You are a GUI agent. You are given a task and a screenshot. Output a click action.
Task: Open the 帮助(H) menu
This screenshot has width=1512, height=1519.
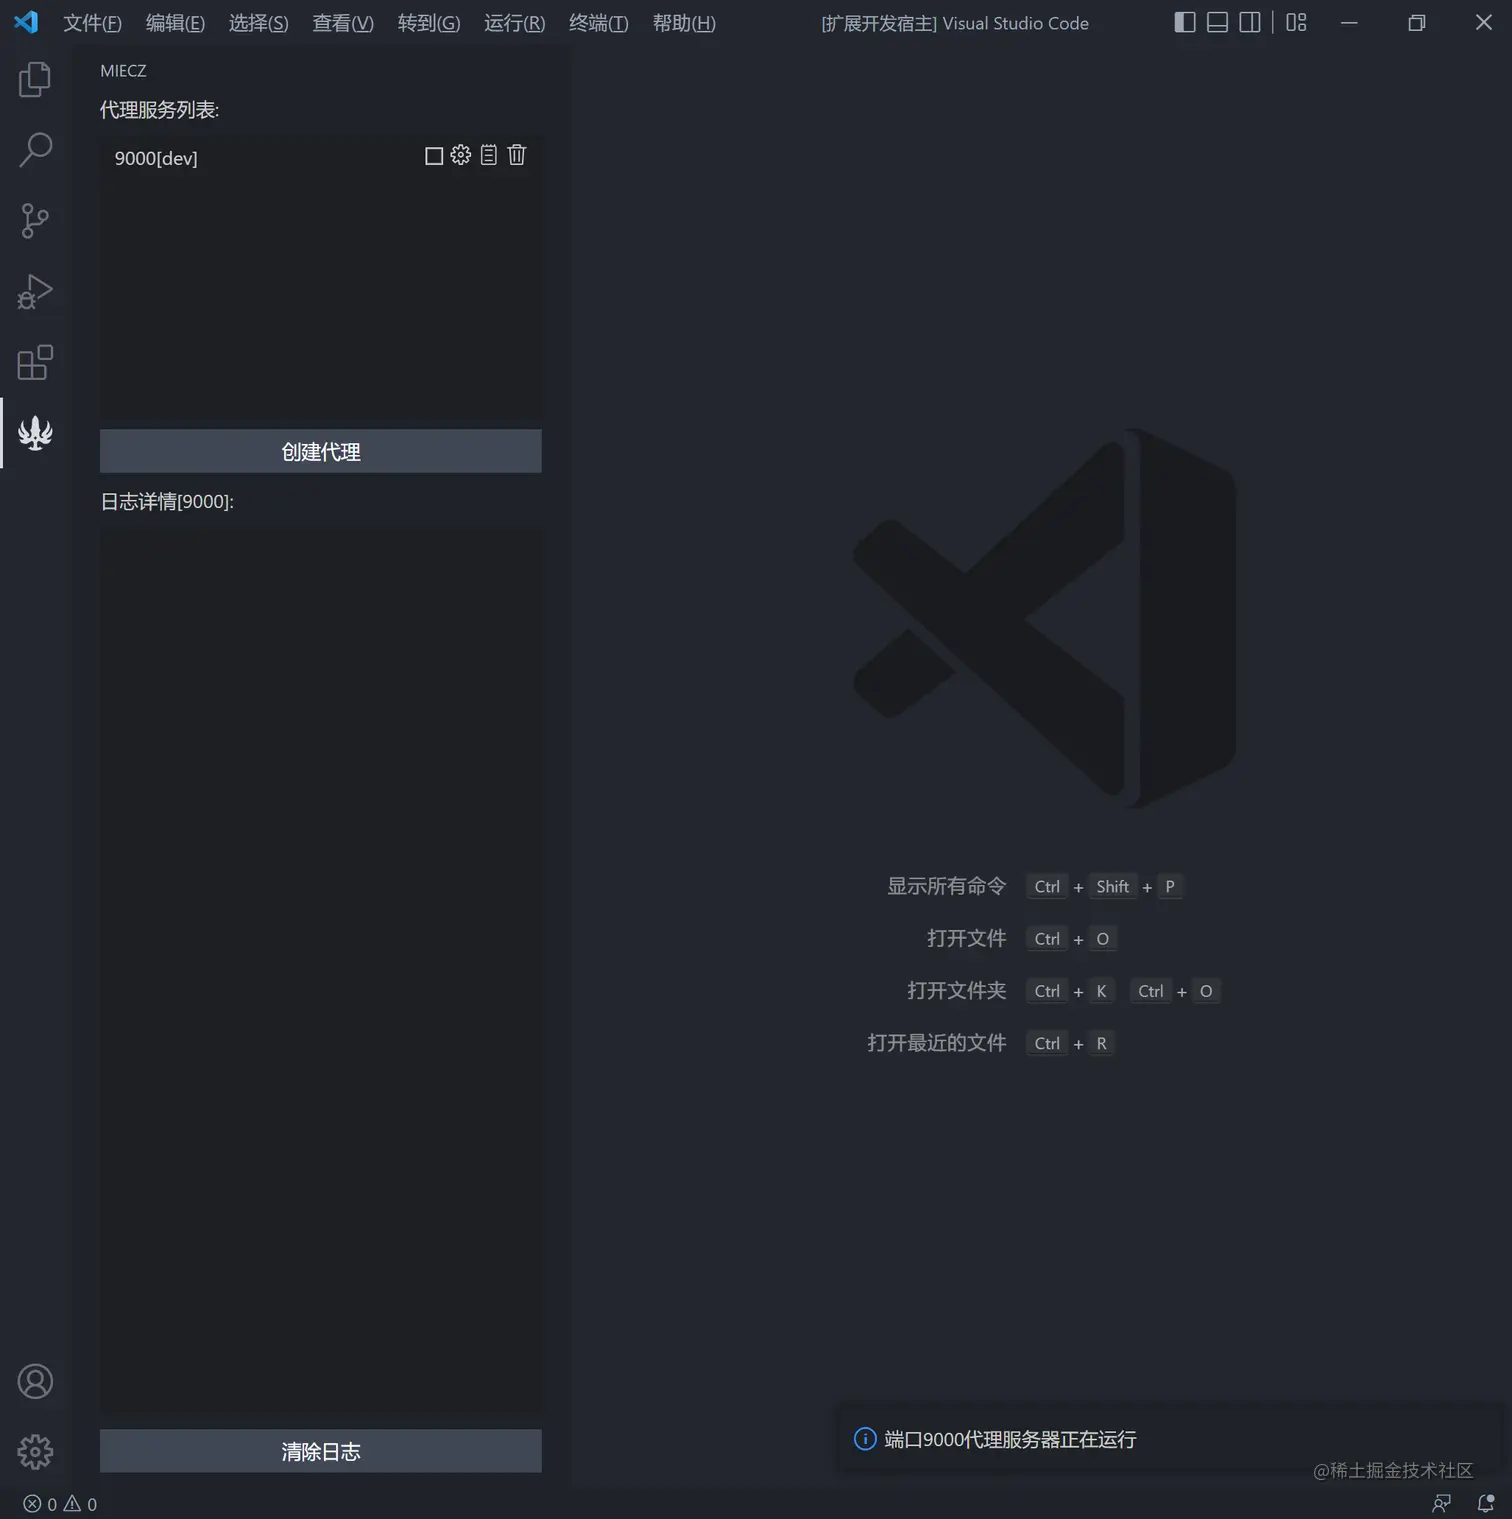pos(684,23)
